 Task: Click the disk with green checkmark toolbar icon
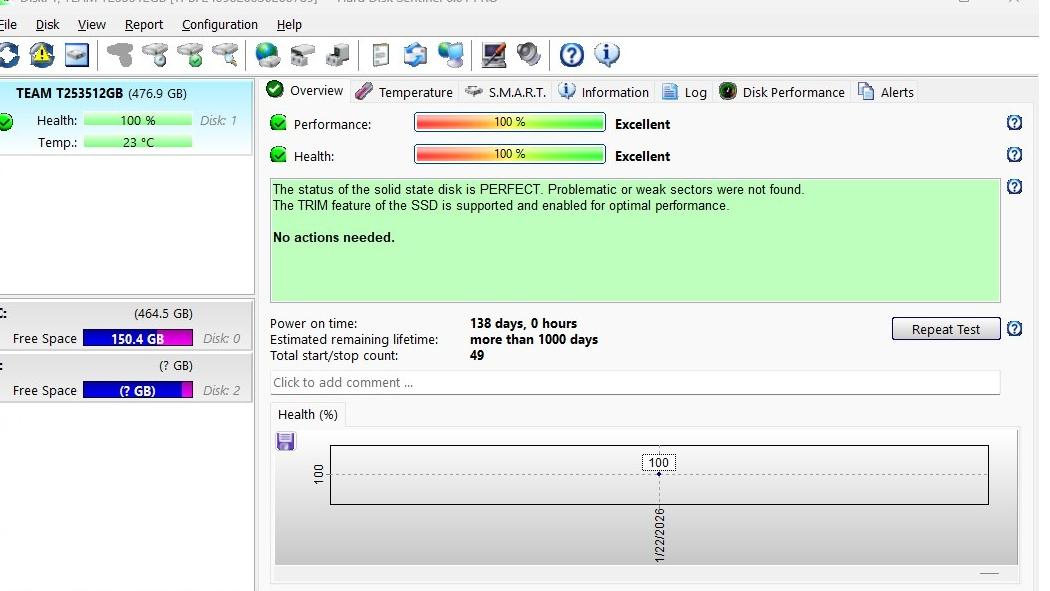(x=189, y=54)
